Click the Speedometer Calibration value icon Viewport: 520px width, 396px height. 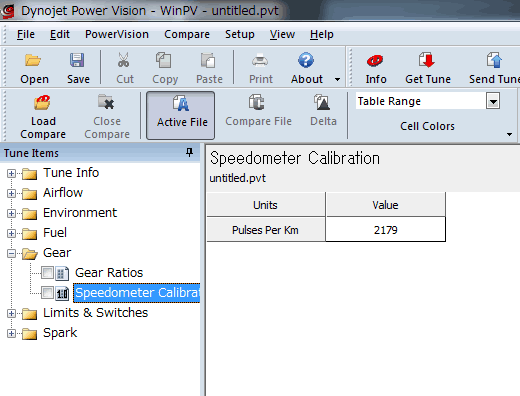pyautogui.click(x=62, y=293)
